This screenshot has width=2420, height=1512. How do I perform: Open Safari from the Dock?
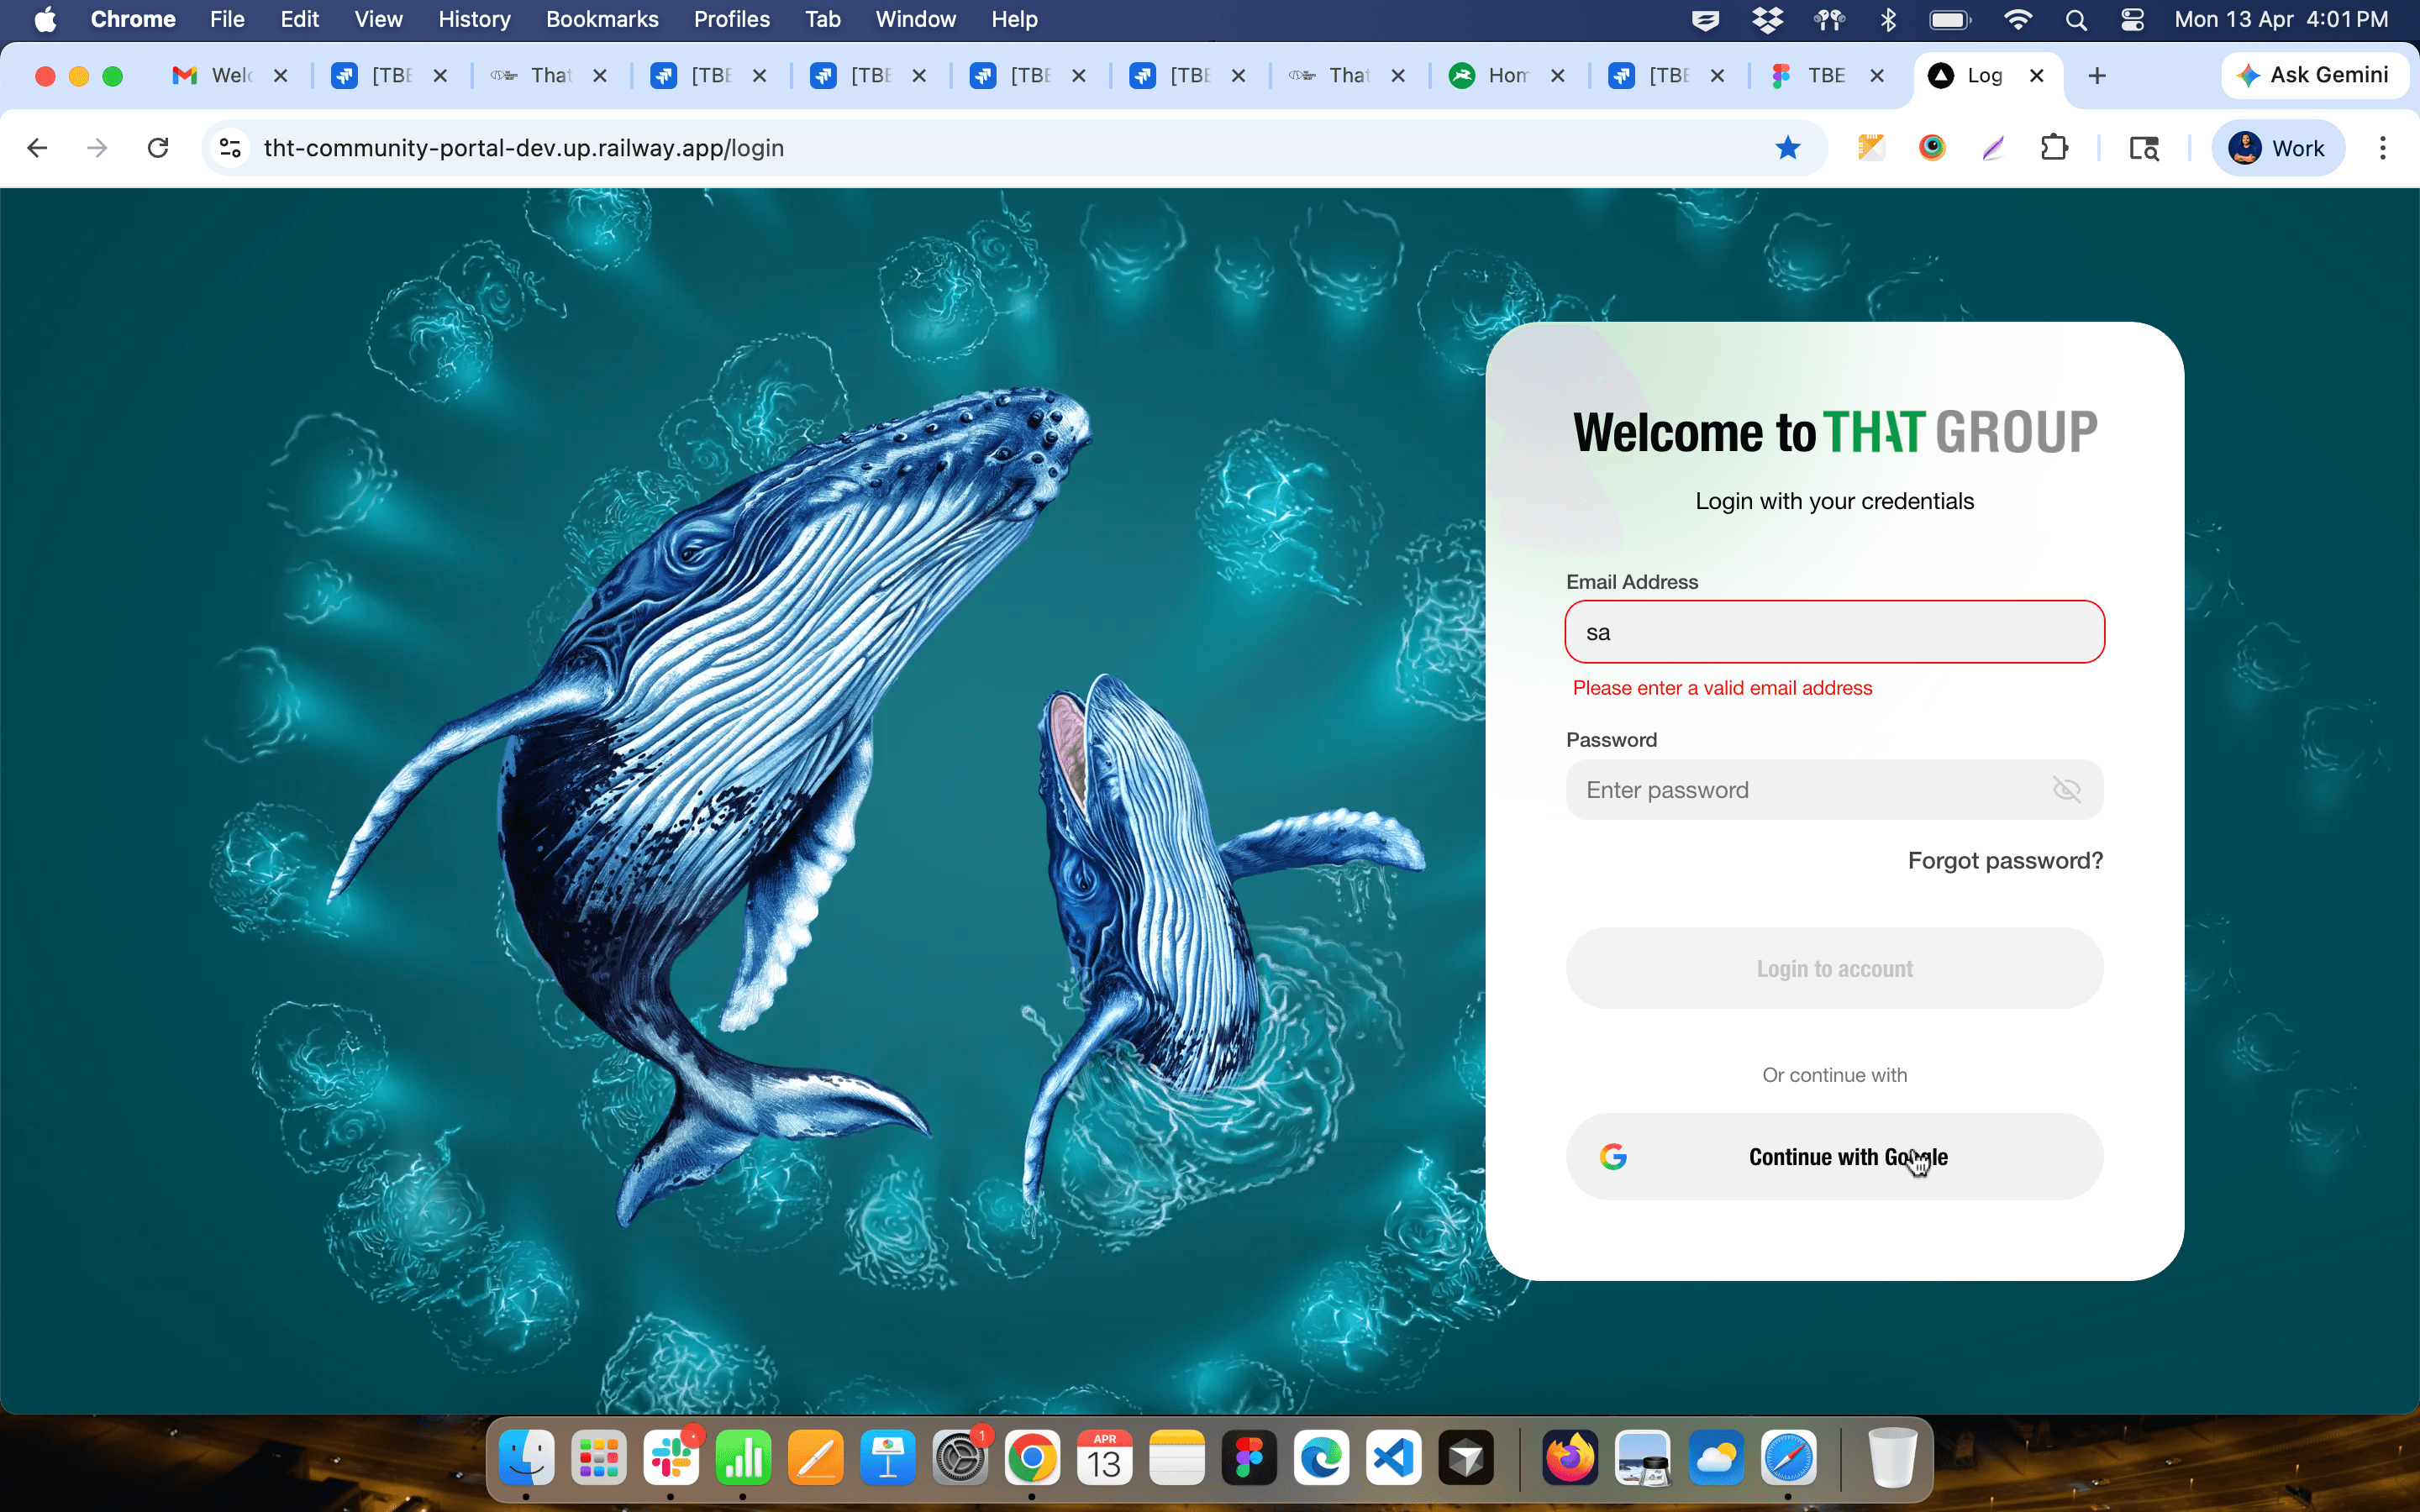(1788, 1459)
